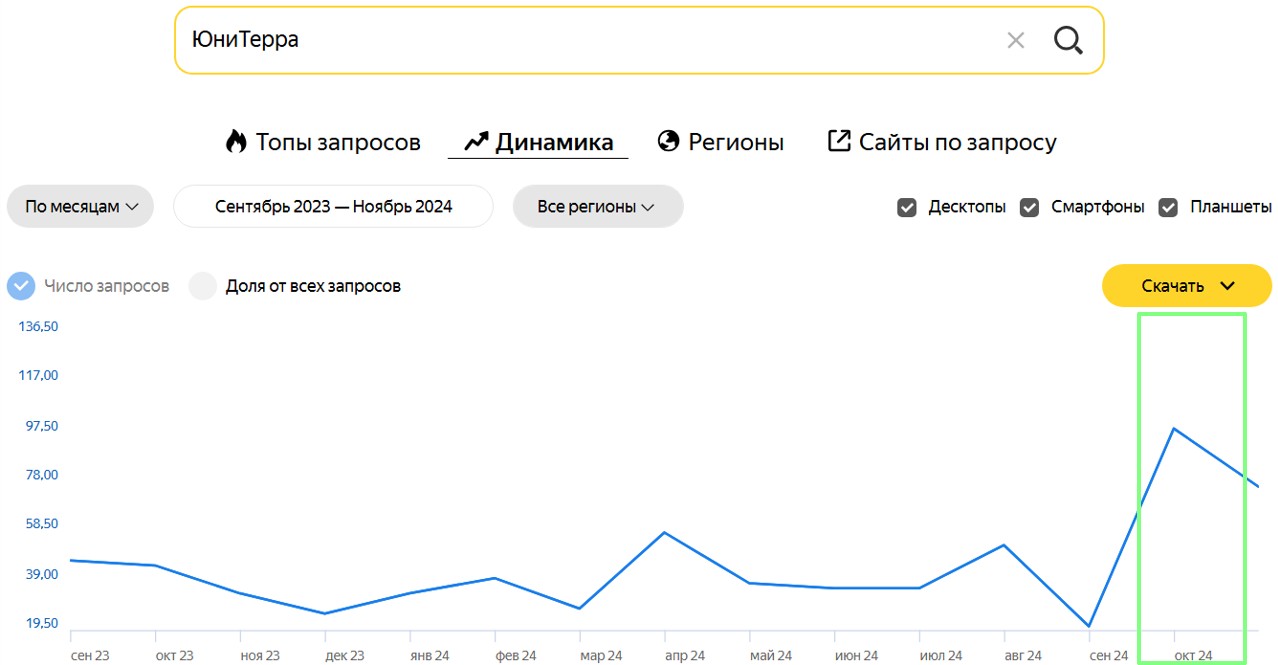Viewport: 1278px width, 665px height.
Task: Uncheck the Десктопы checkbox
Action: 907,208
